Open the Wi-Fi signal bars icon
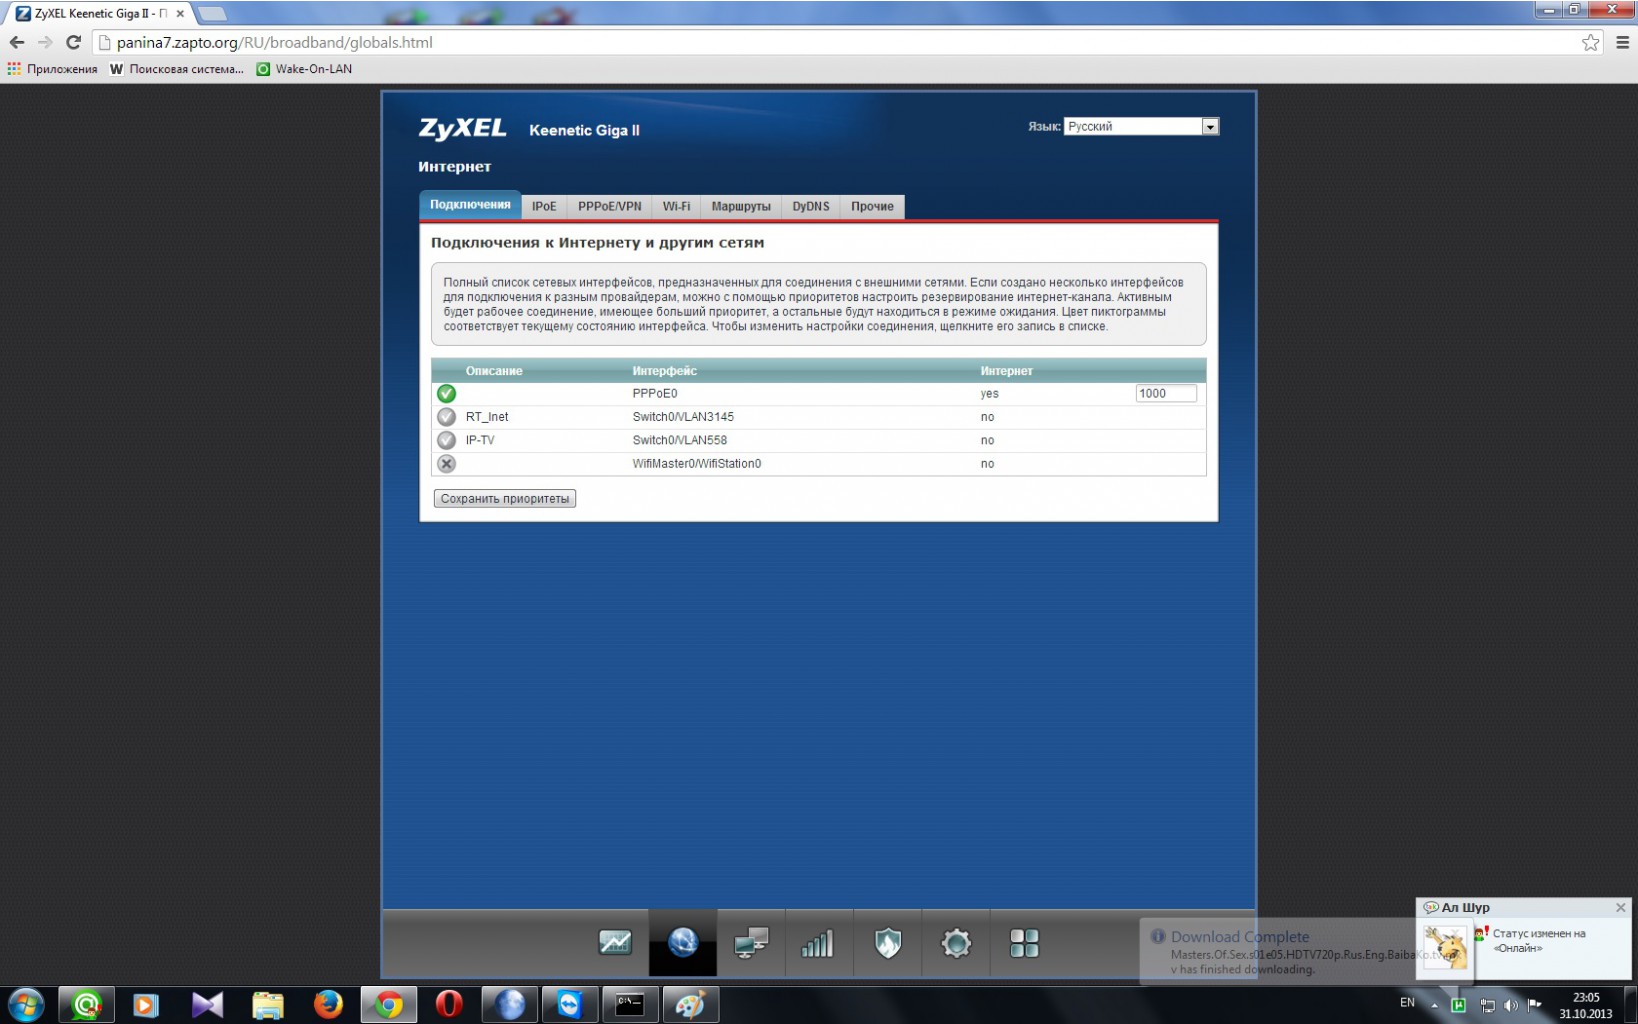1638x1024 pixels. (x=818, y=943)
